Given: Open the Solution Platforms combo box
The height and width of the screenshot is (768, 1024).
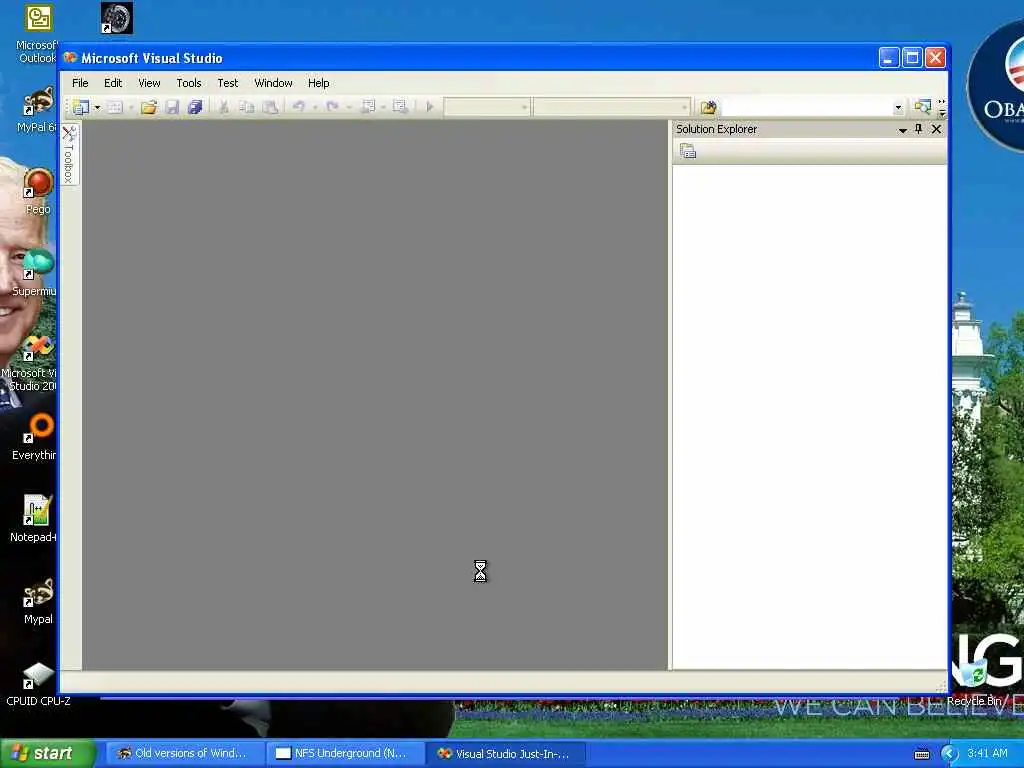Looking at the screenshot, I should point(611,107).
